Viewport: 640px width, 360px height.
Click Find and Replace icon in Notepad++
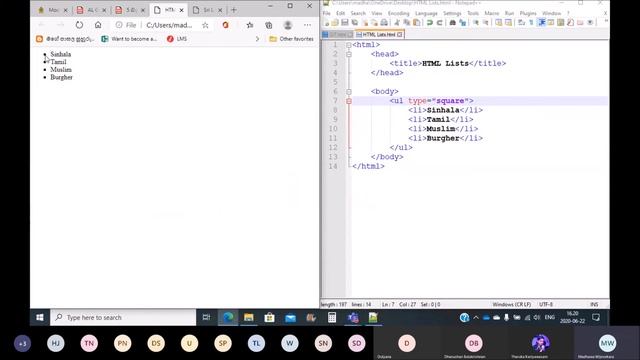point(462,23)
